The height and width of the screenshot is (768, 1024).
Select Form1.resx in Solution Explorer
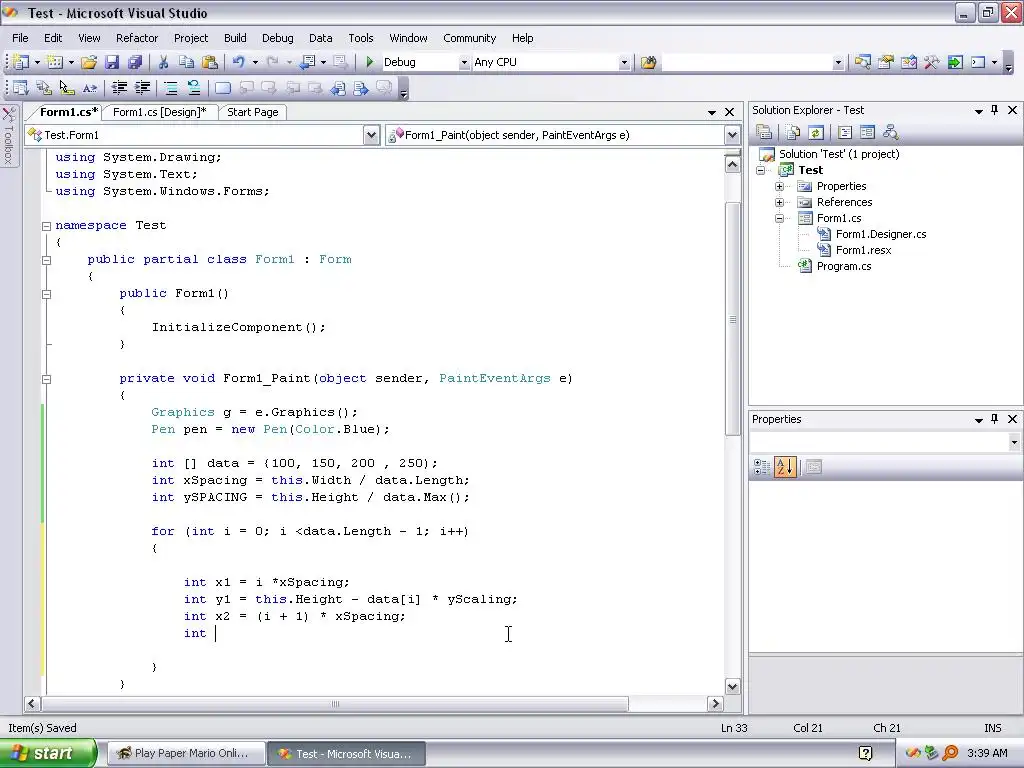coord(863,250)
